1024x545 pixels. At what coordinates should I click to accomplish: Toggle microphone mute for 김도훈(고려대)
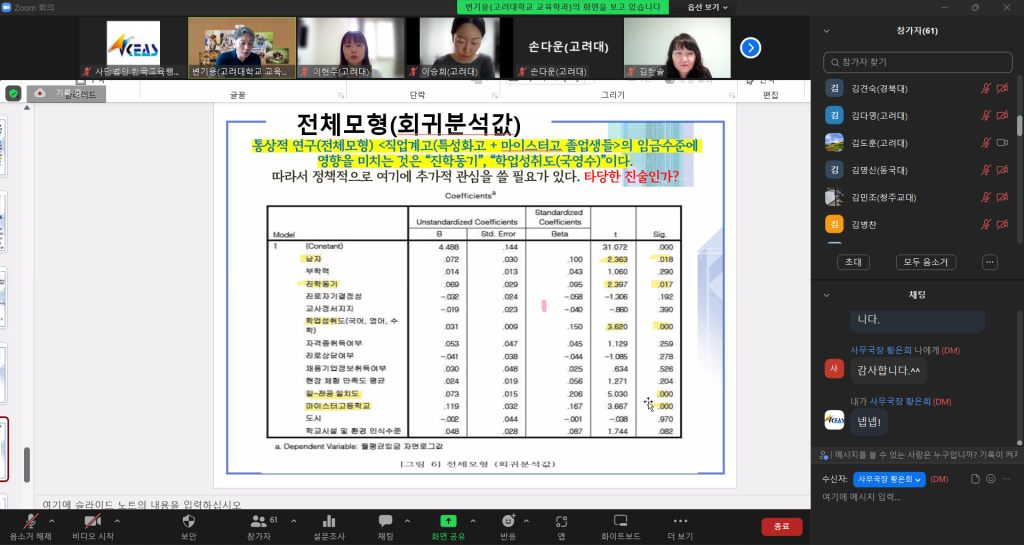pyautogui.click(x=986, y=143)
